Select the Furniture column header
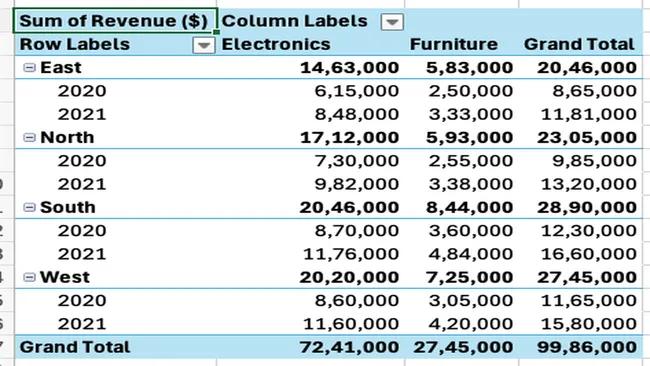650x366 pixels. point(454,44)
